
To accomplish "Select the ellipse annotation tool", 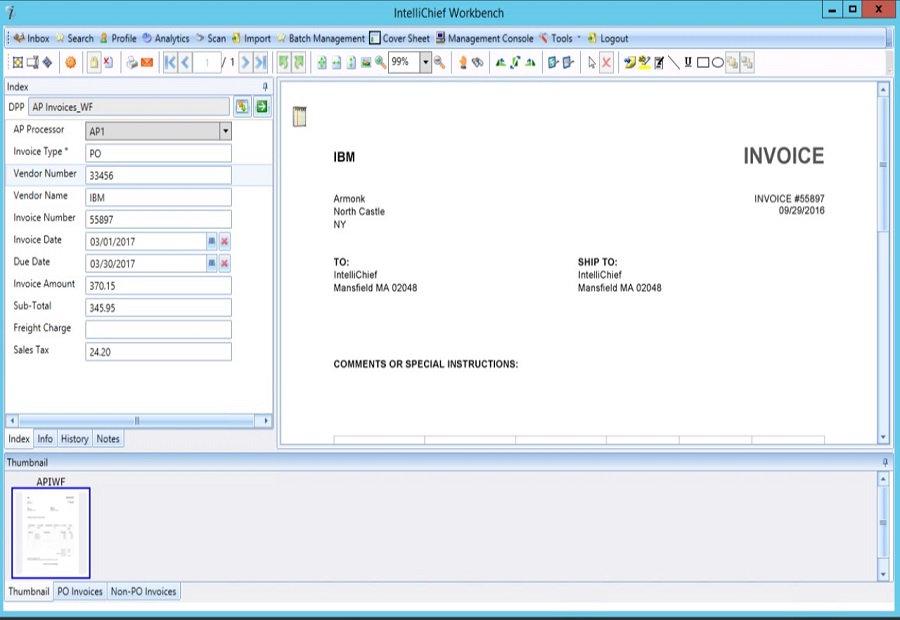I will tap(717, 63).
